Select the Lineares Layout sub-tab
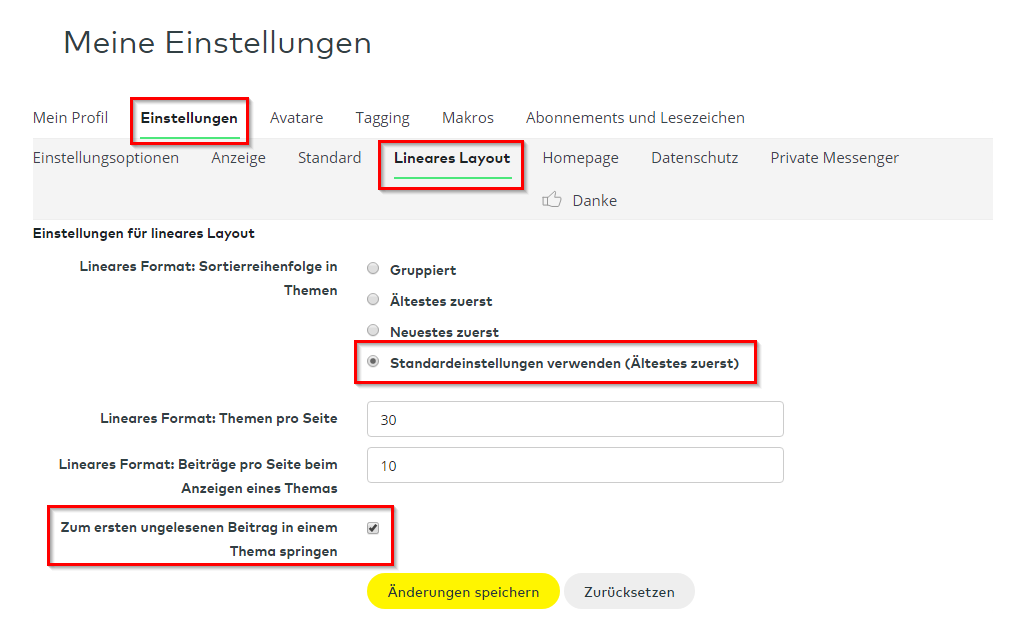 (x=452, y=158)
